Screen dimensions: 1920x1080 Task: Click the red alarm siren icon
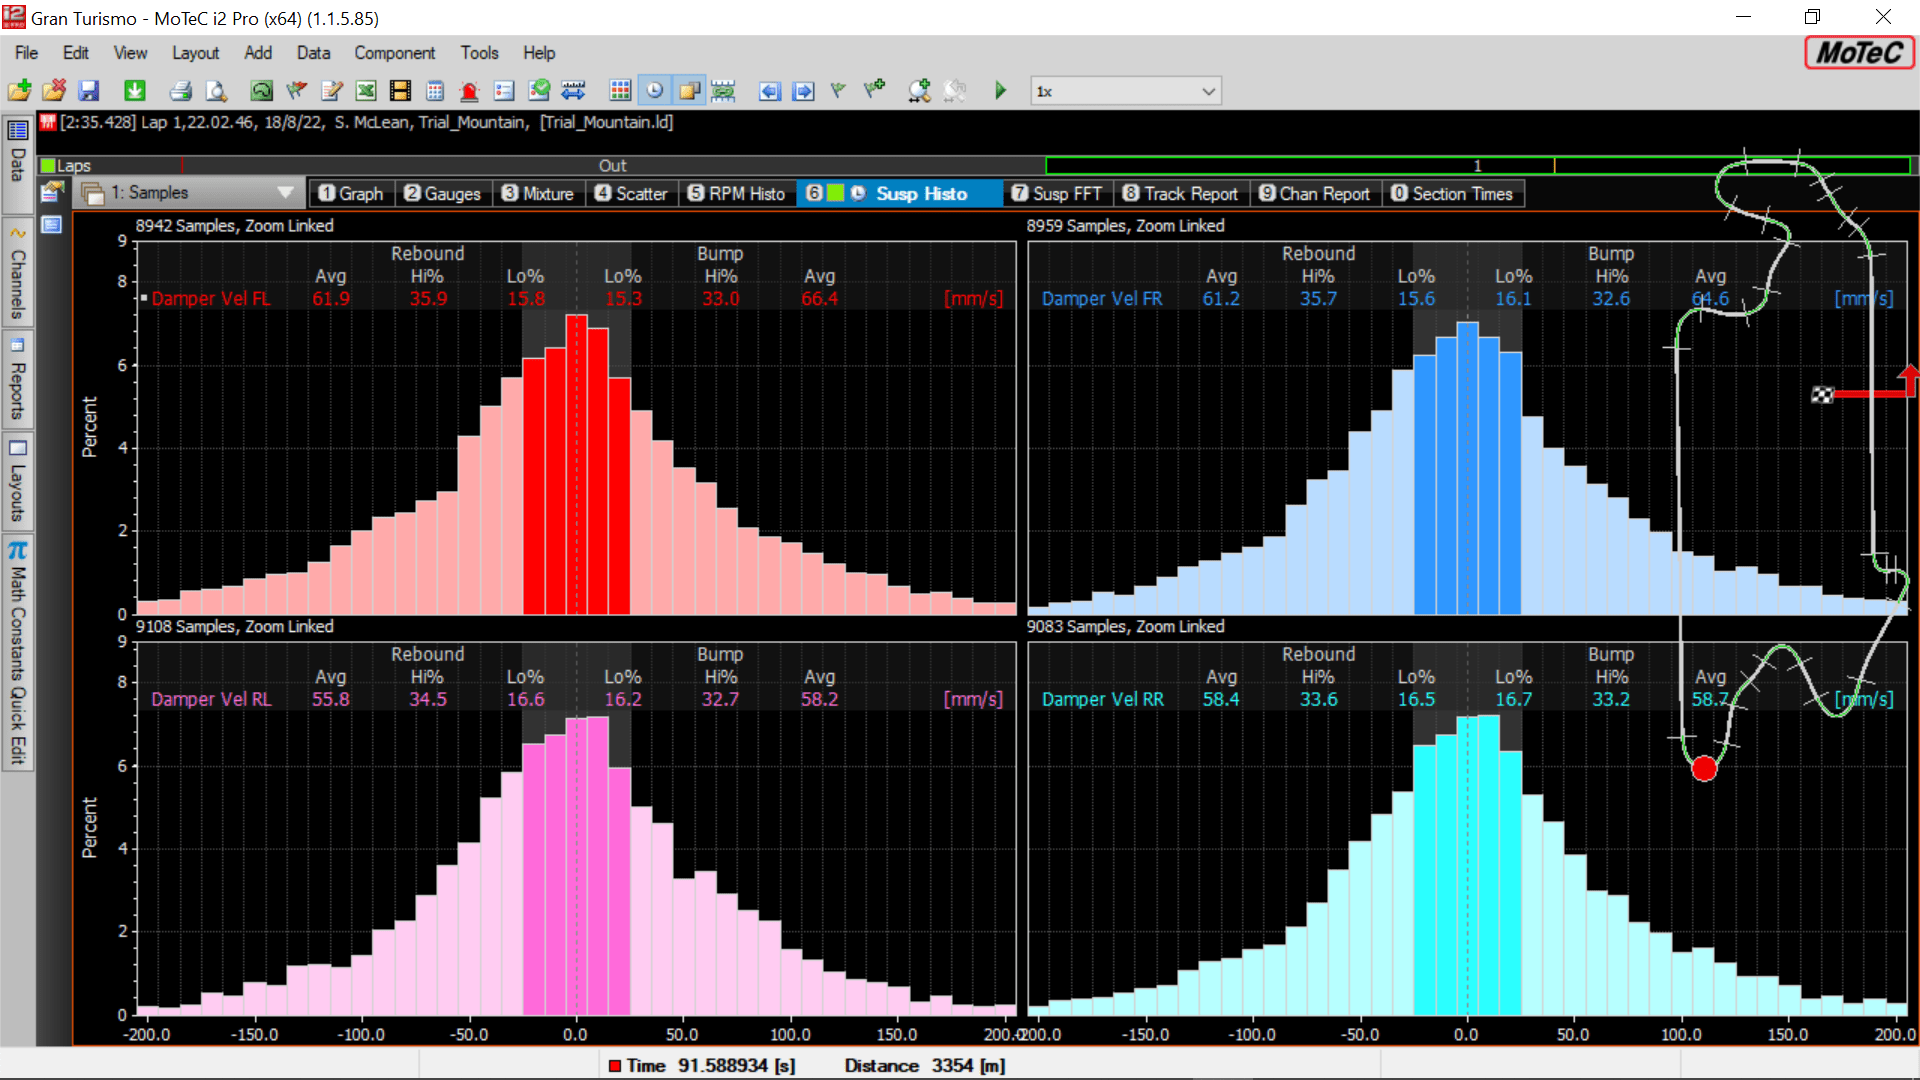tap(469, 91)
